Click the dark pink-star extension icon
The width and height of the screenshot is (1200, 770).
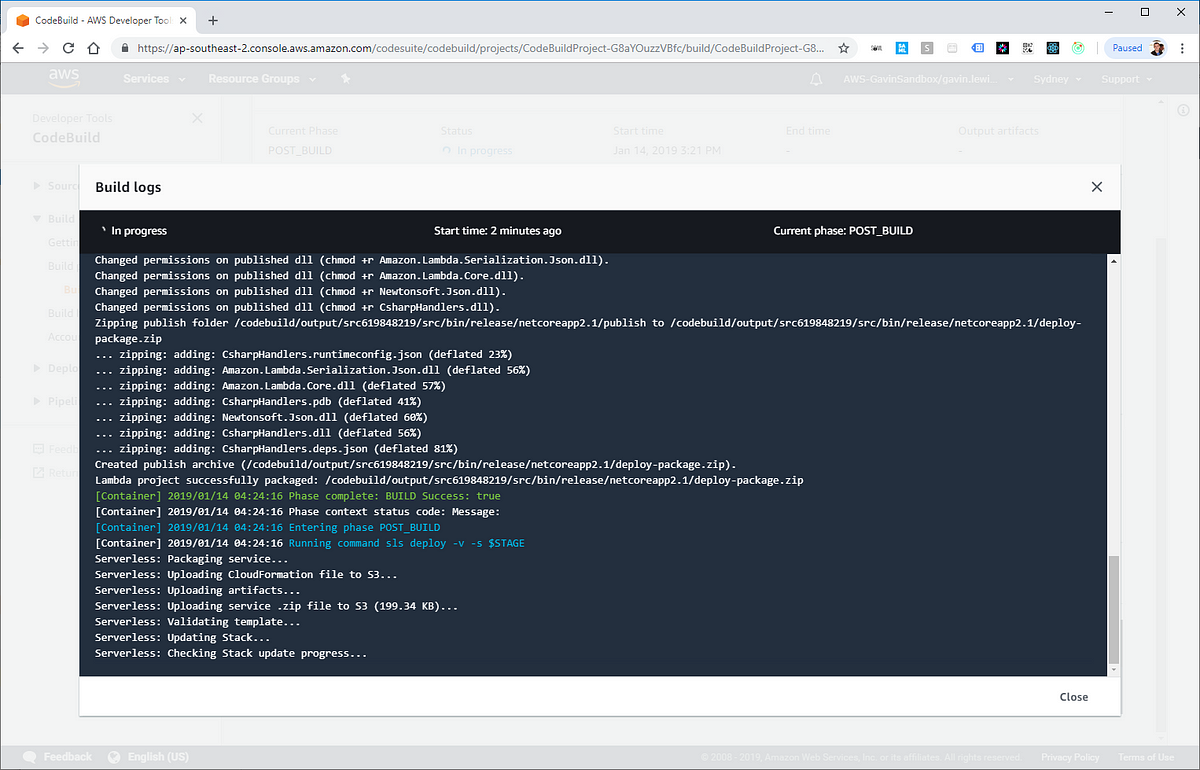[x=1003, y=48]
